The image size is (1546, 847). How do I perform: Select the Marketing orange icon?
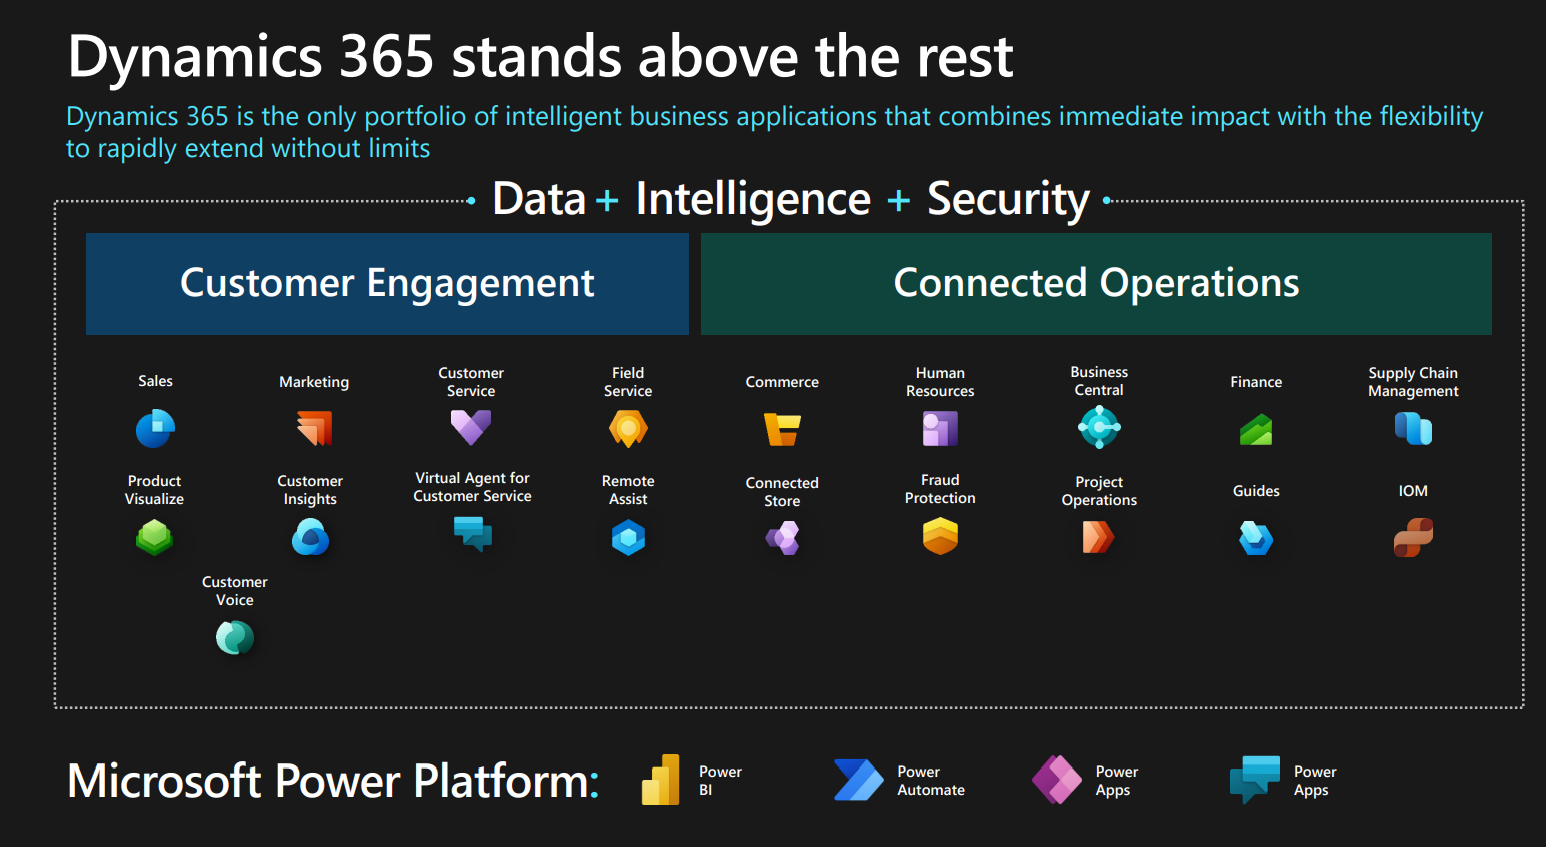(314, 429)
